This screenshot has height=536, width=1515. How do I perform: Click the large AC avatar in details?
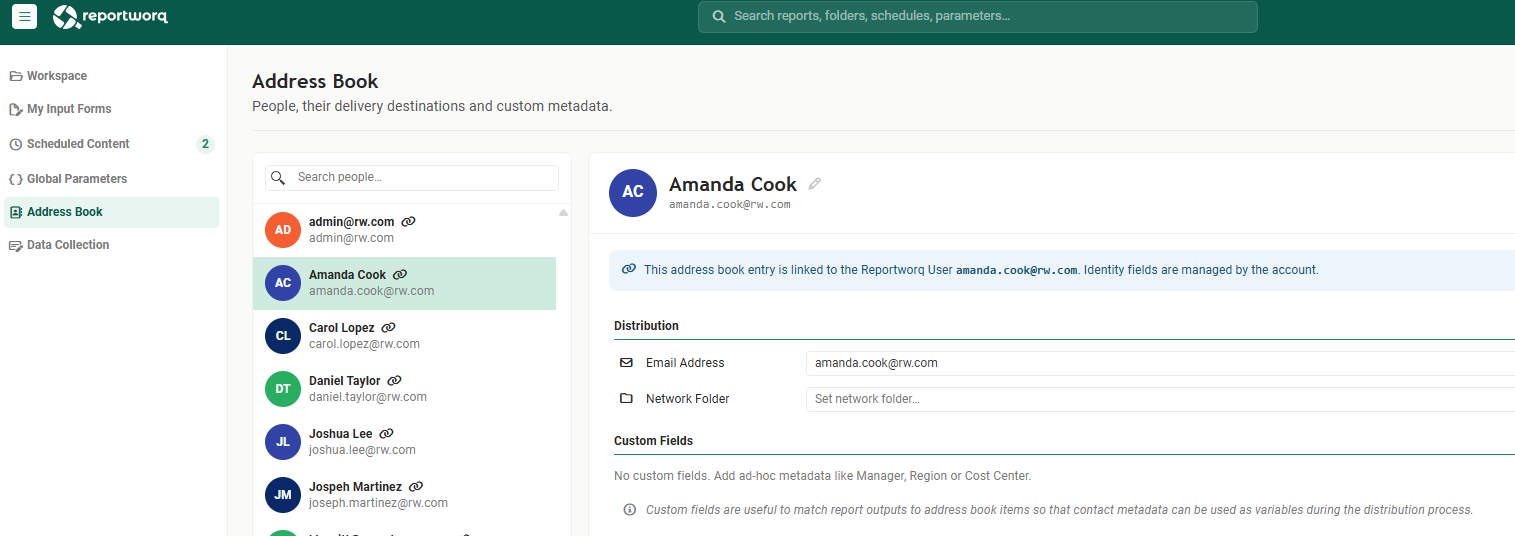click(x=633, y=193)
